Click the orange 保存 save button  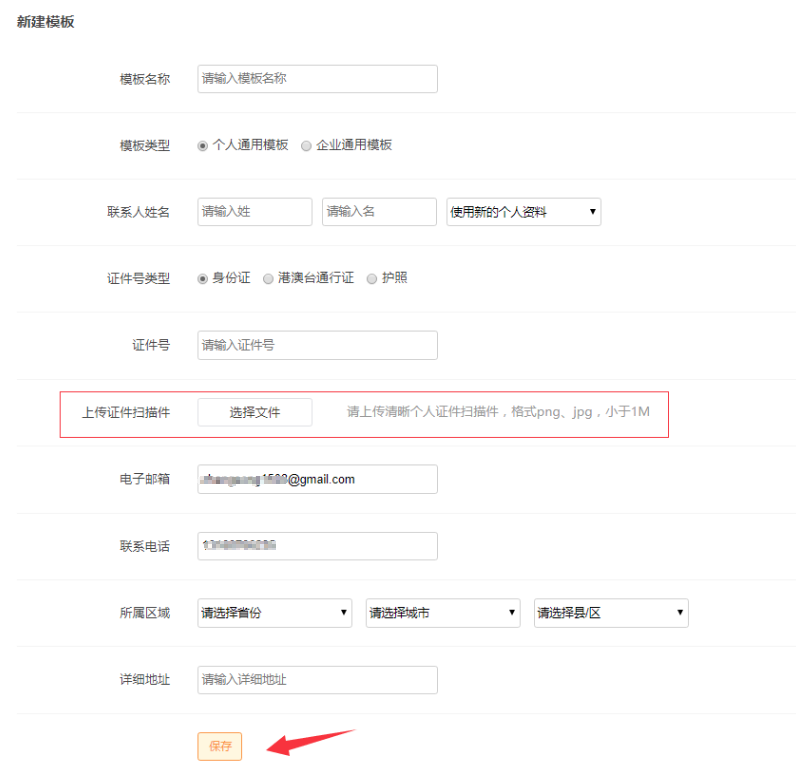(220, 746)
